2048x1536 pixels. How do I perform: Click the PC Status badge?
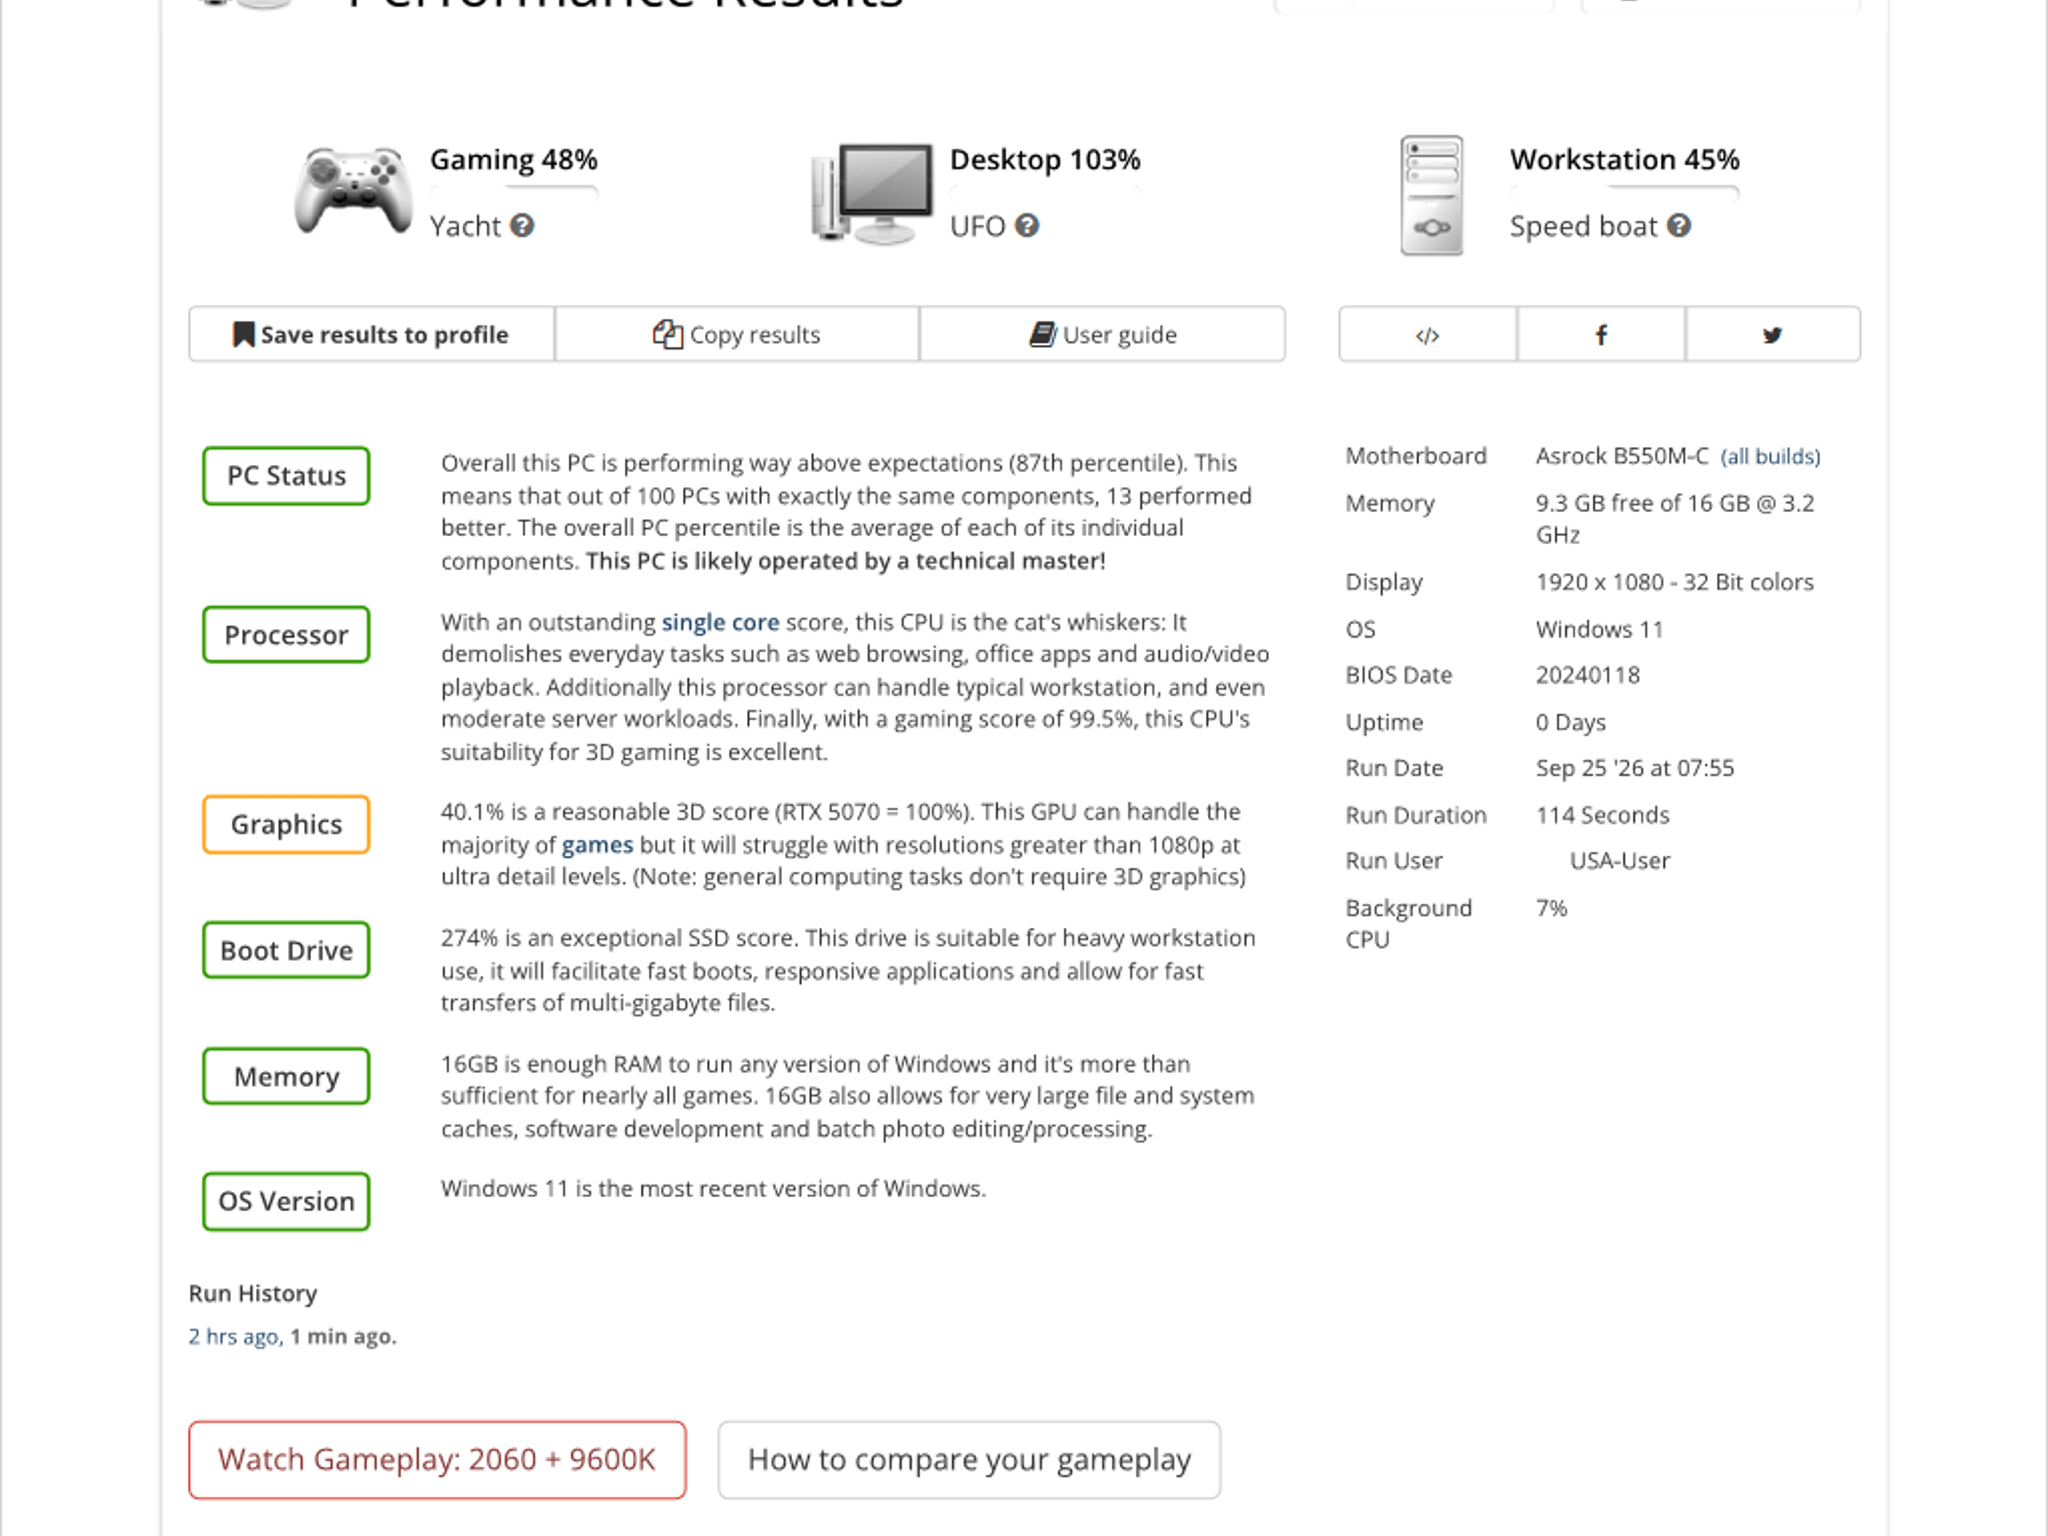[286, 476]
